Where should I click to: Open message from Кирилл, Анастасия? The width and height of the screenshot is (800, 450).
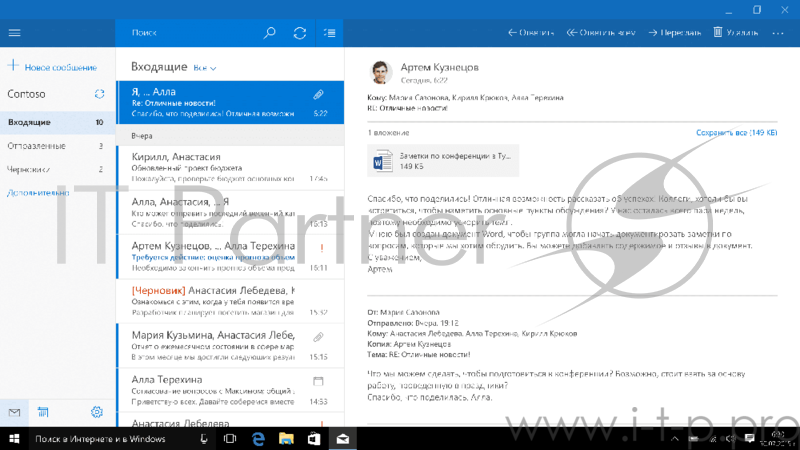pyautogui.click(x=230, y=168)
